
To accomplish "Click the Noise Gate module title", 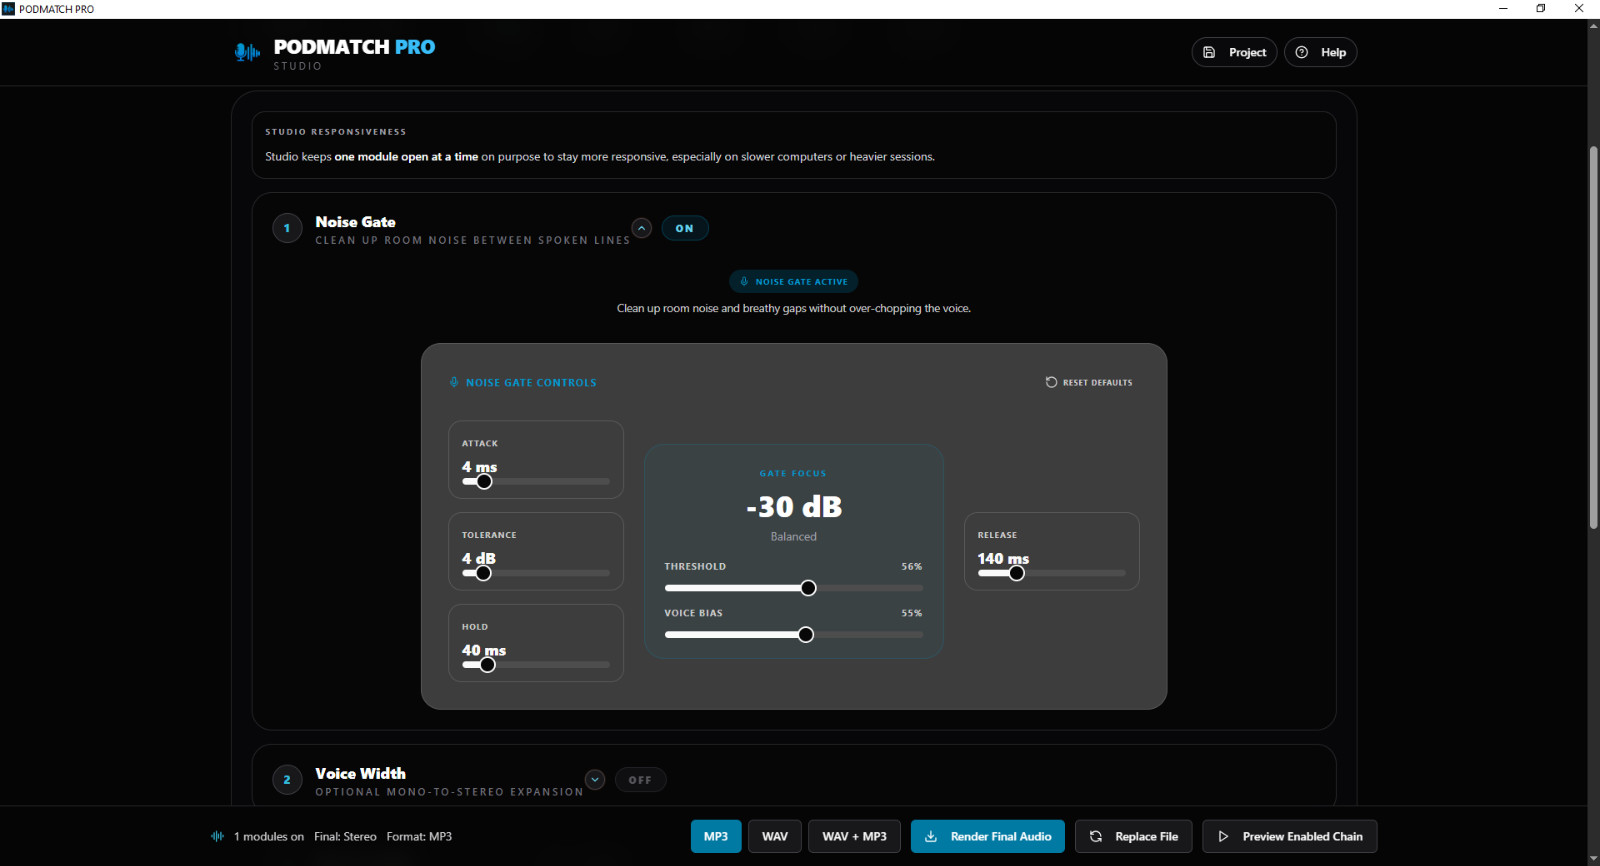I will click(355, 222).
